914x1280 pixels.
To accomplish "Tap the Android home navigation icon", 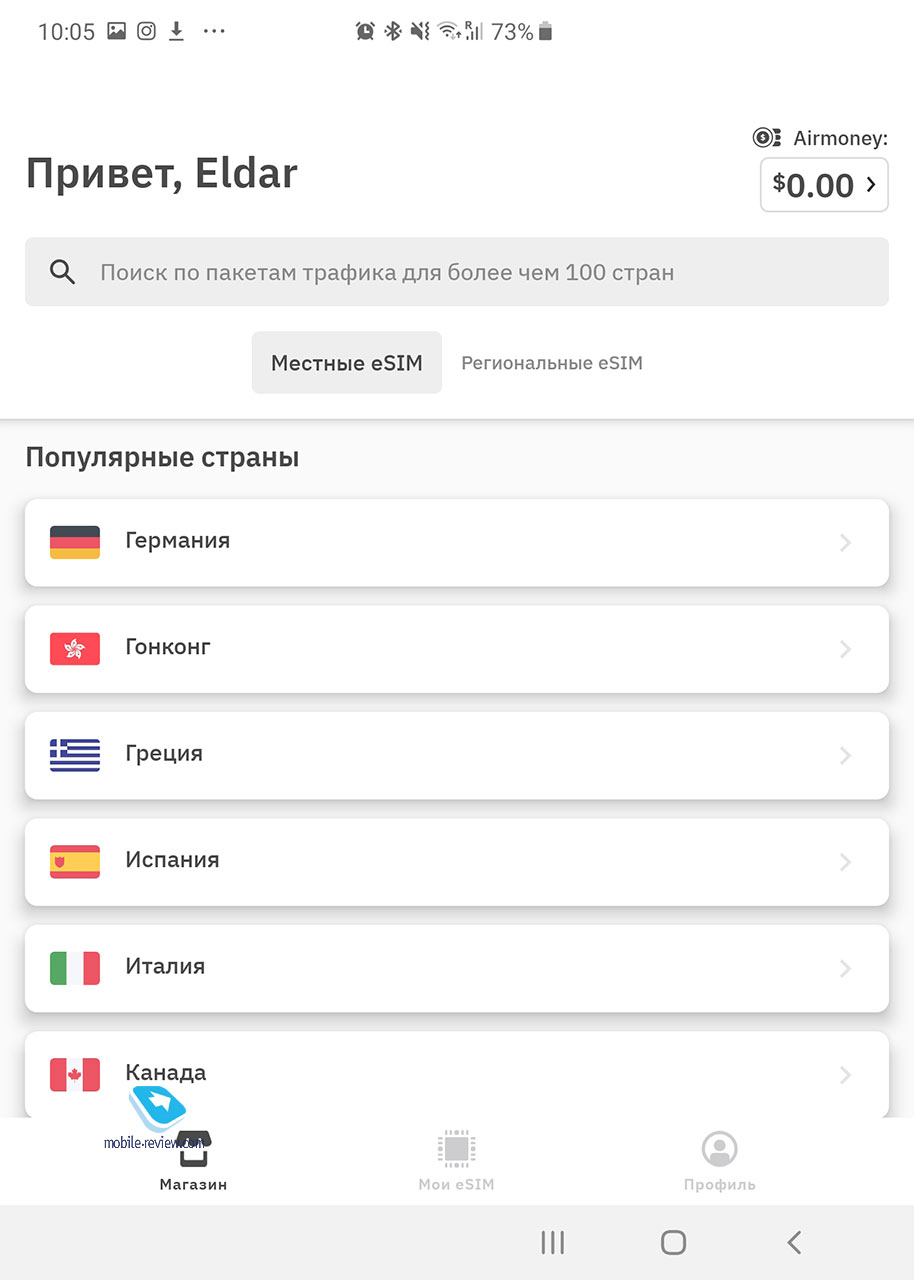I will 673,1242.
